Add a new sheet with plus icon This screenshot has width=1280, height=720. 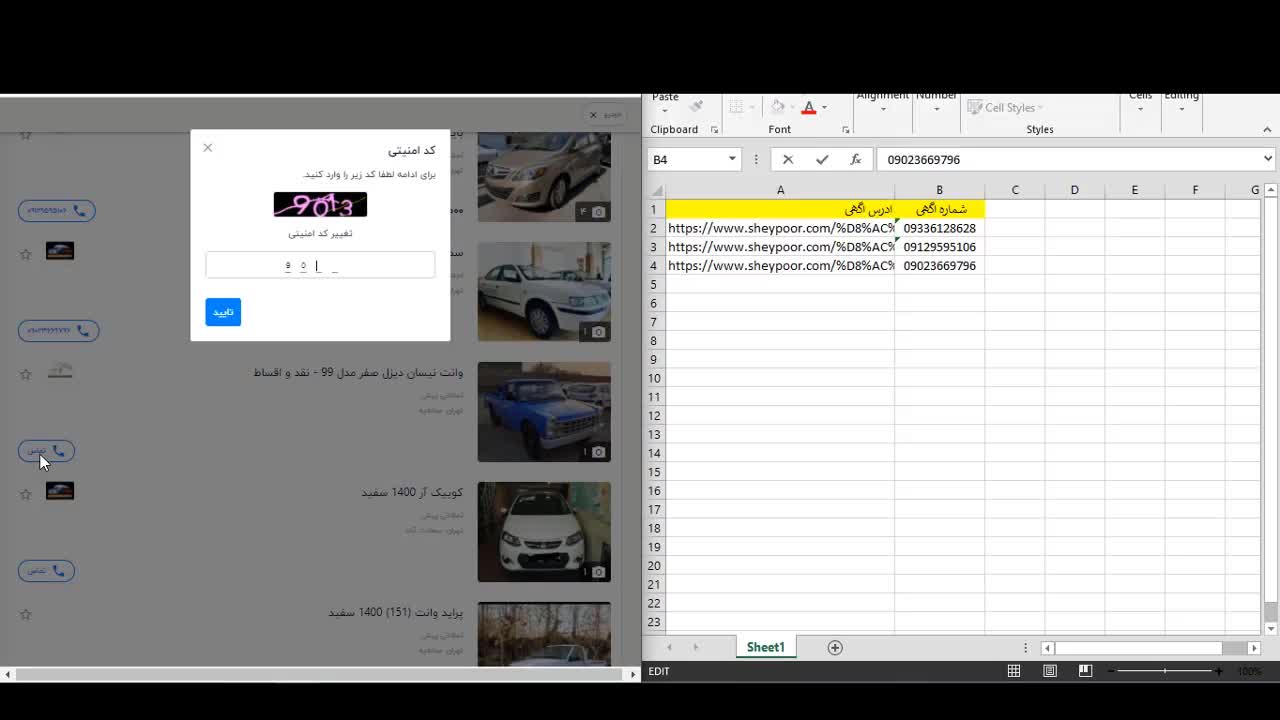tap(835, 648)
